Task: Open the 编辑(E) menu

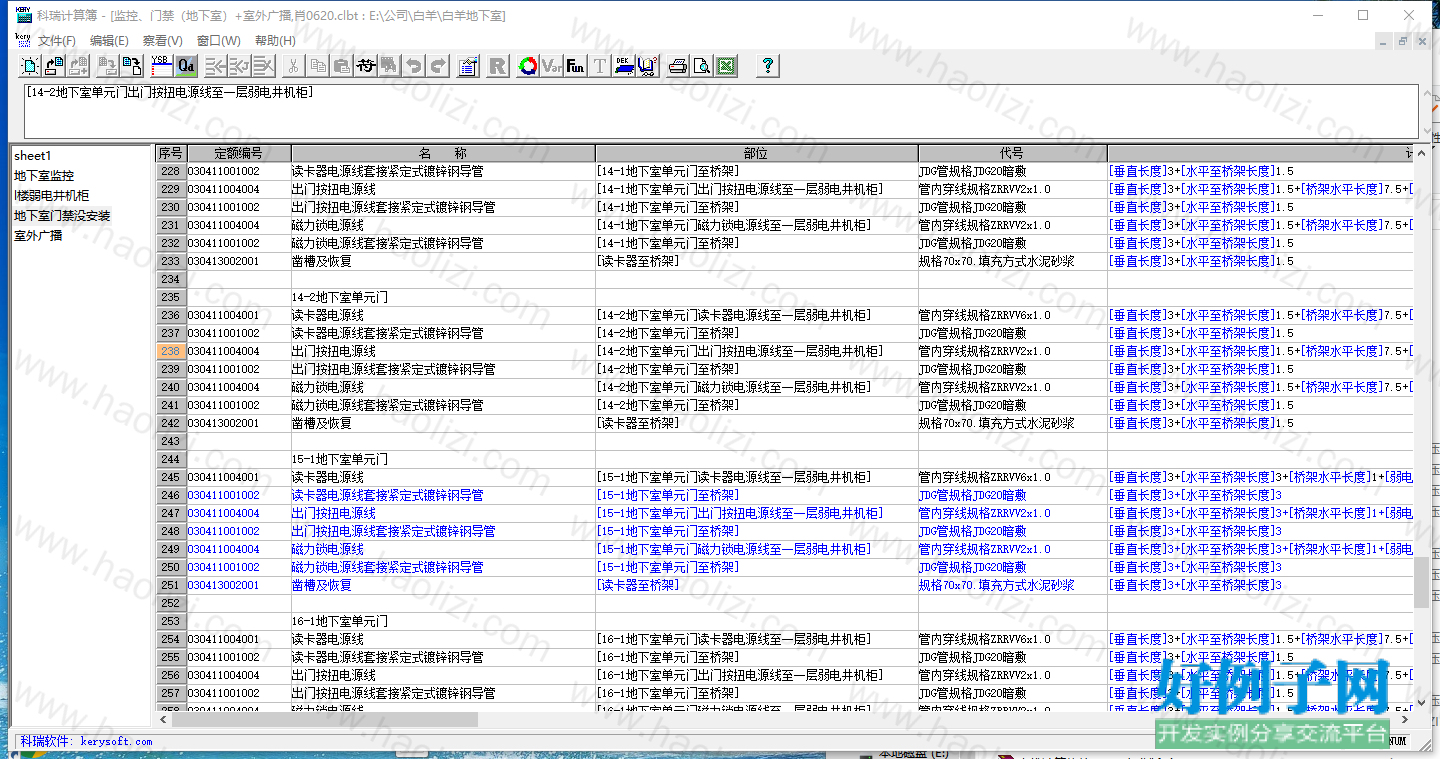Action: (x=109, y=41)
